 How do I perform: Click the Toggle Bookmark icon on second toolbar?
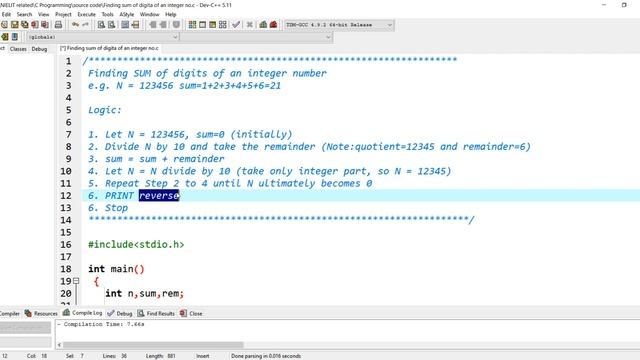[x=15, y=37]
